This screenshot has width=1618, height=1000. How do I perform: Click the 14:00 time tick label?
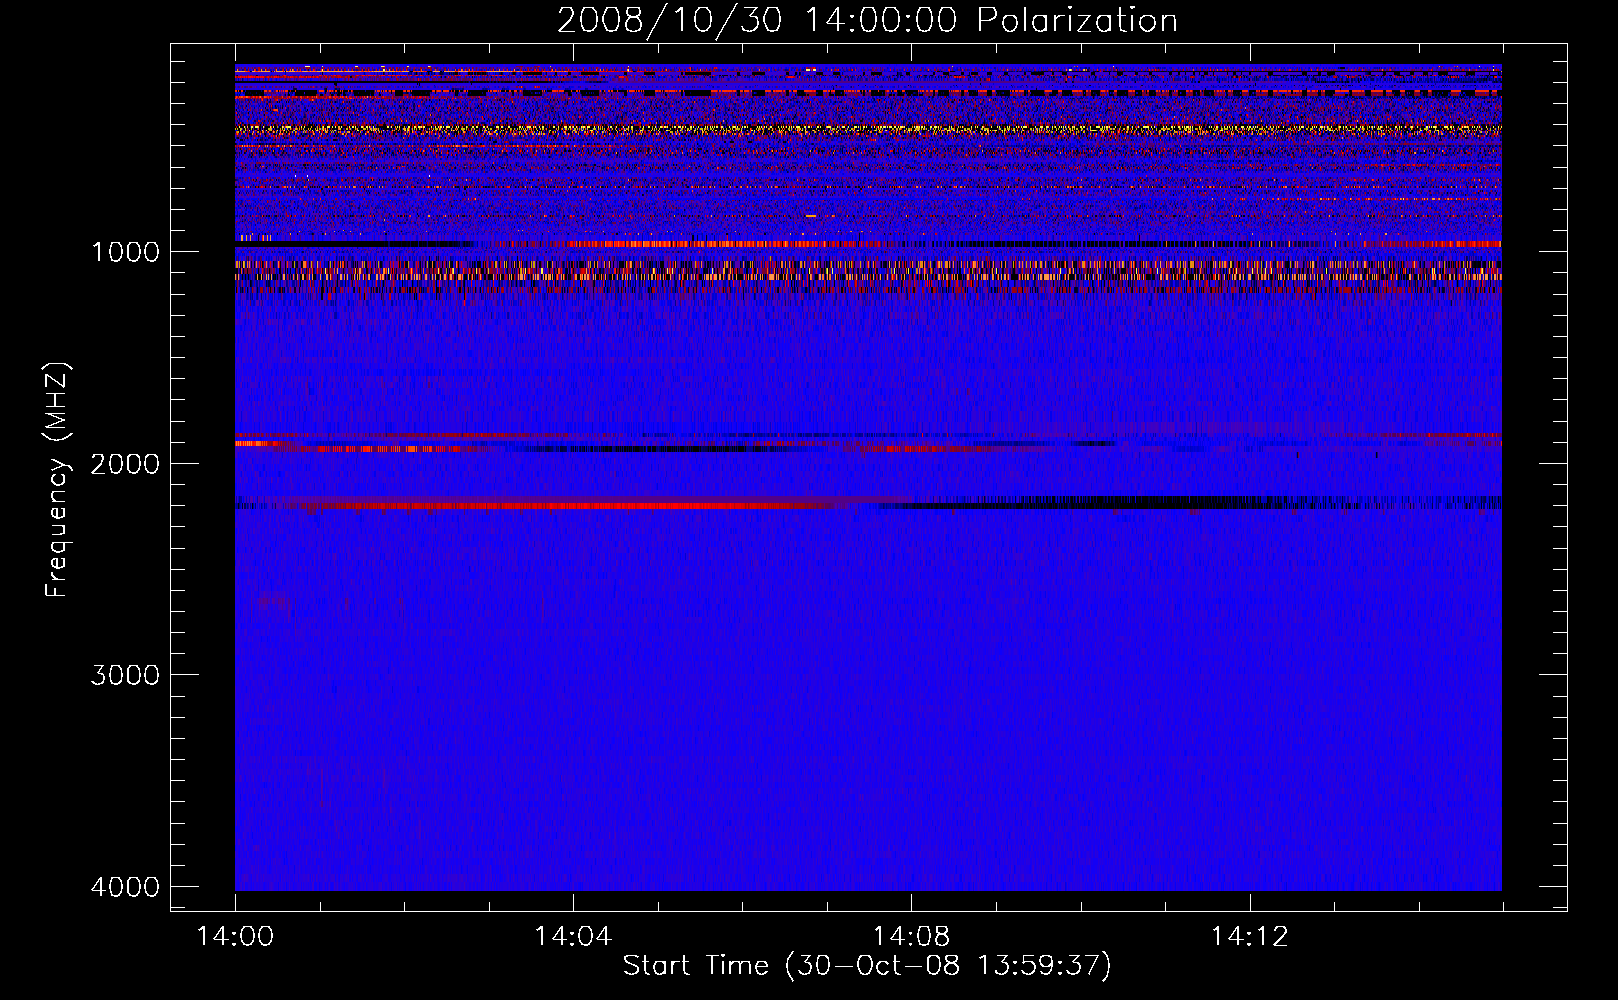(x=235, y=936)
